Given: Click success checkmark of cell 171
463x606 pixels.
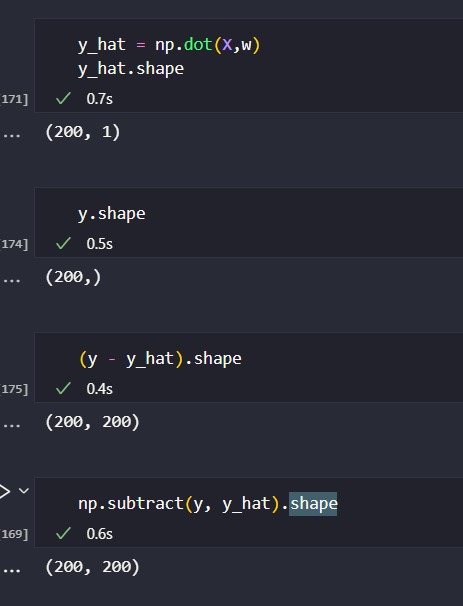Looking at the screenshot, I should click(63, 98).
